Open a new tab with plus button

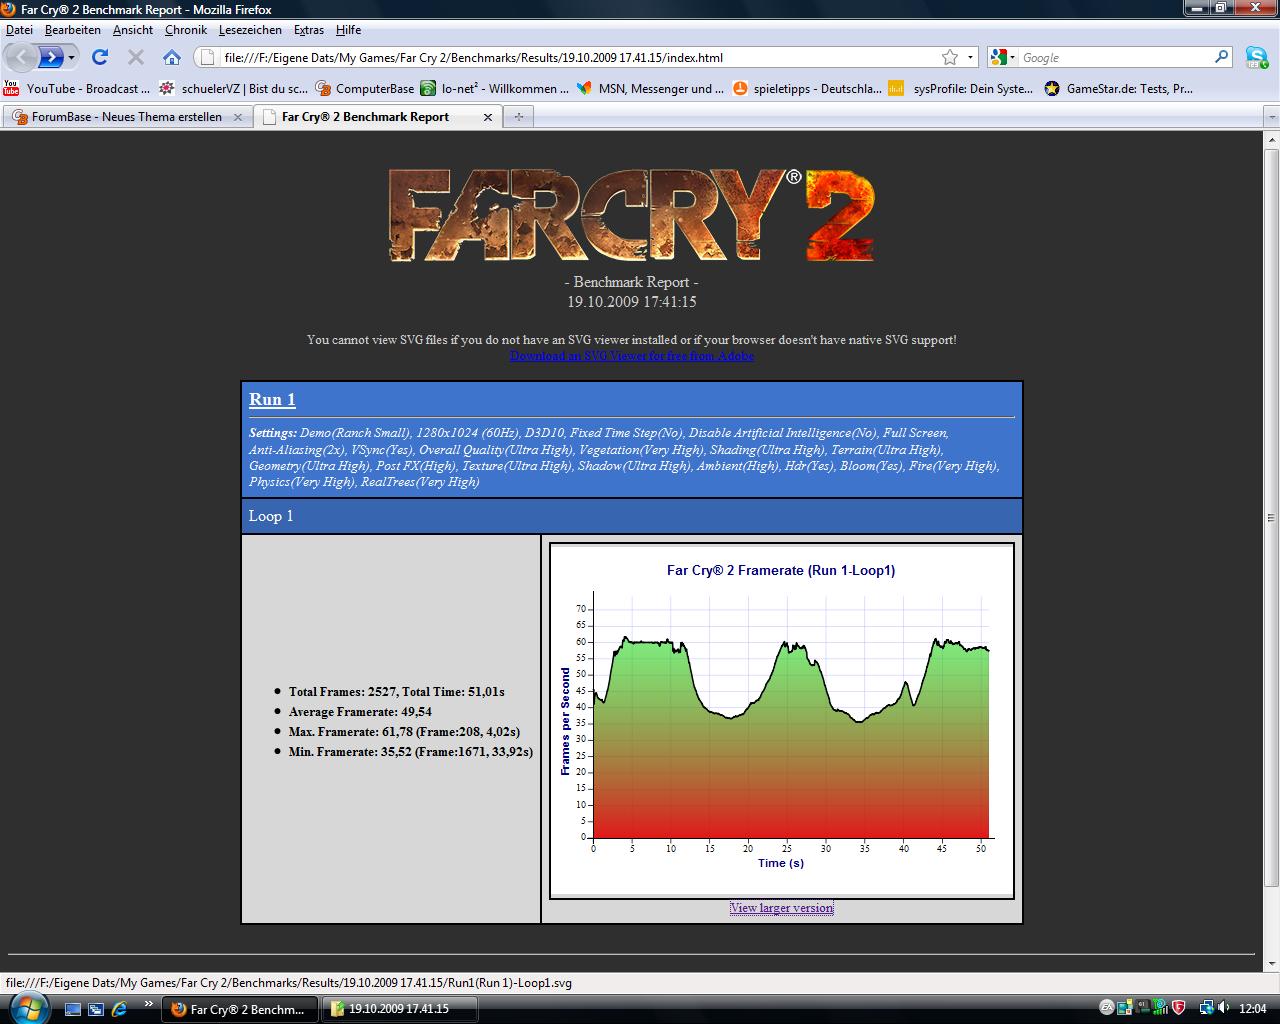[518, 117]
